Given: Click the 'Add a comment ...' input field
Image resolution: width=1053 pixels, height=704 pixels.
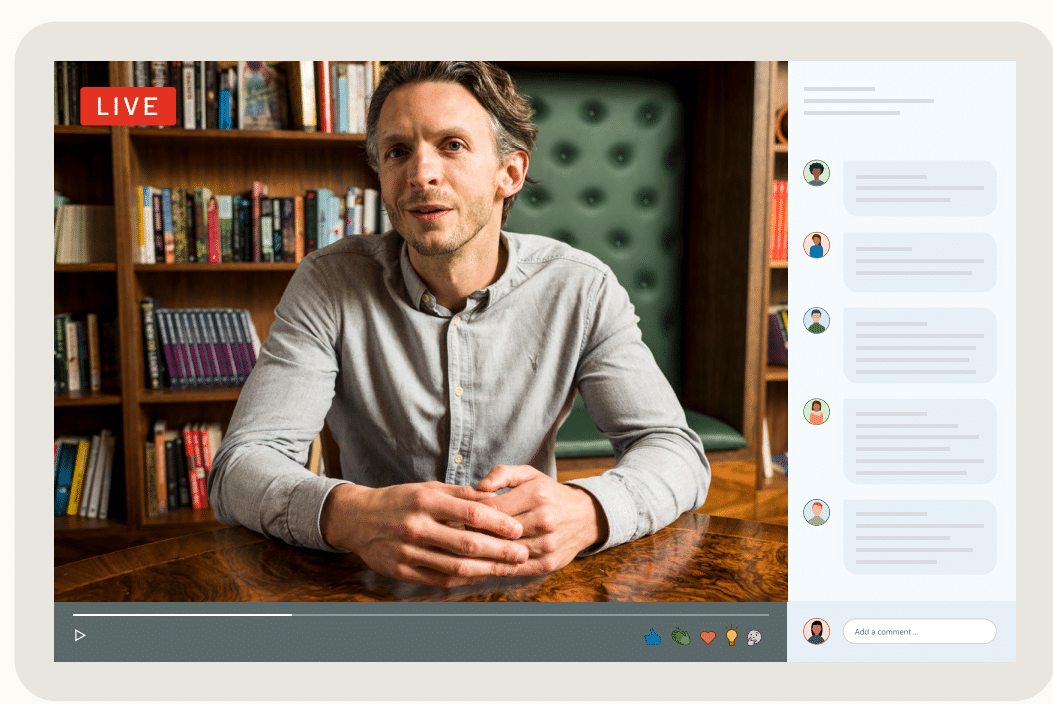Looking at the screenshot, I should (919, 631).
